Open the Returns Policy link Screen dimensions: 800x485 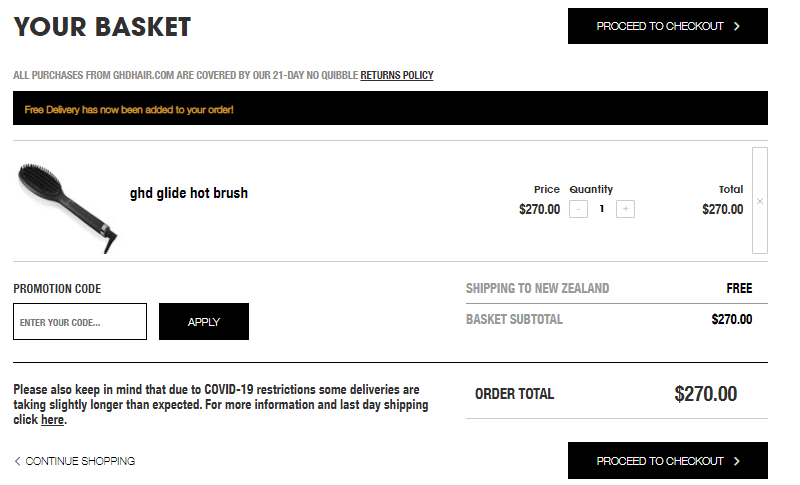397,75
